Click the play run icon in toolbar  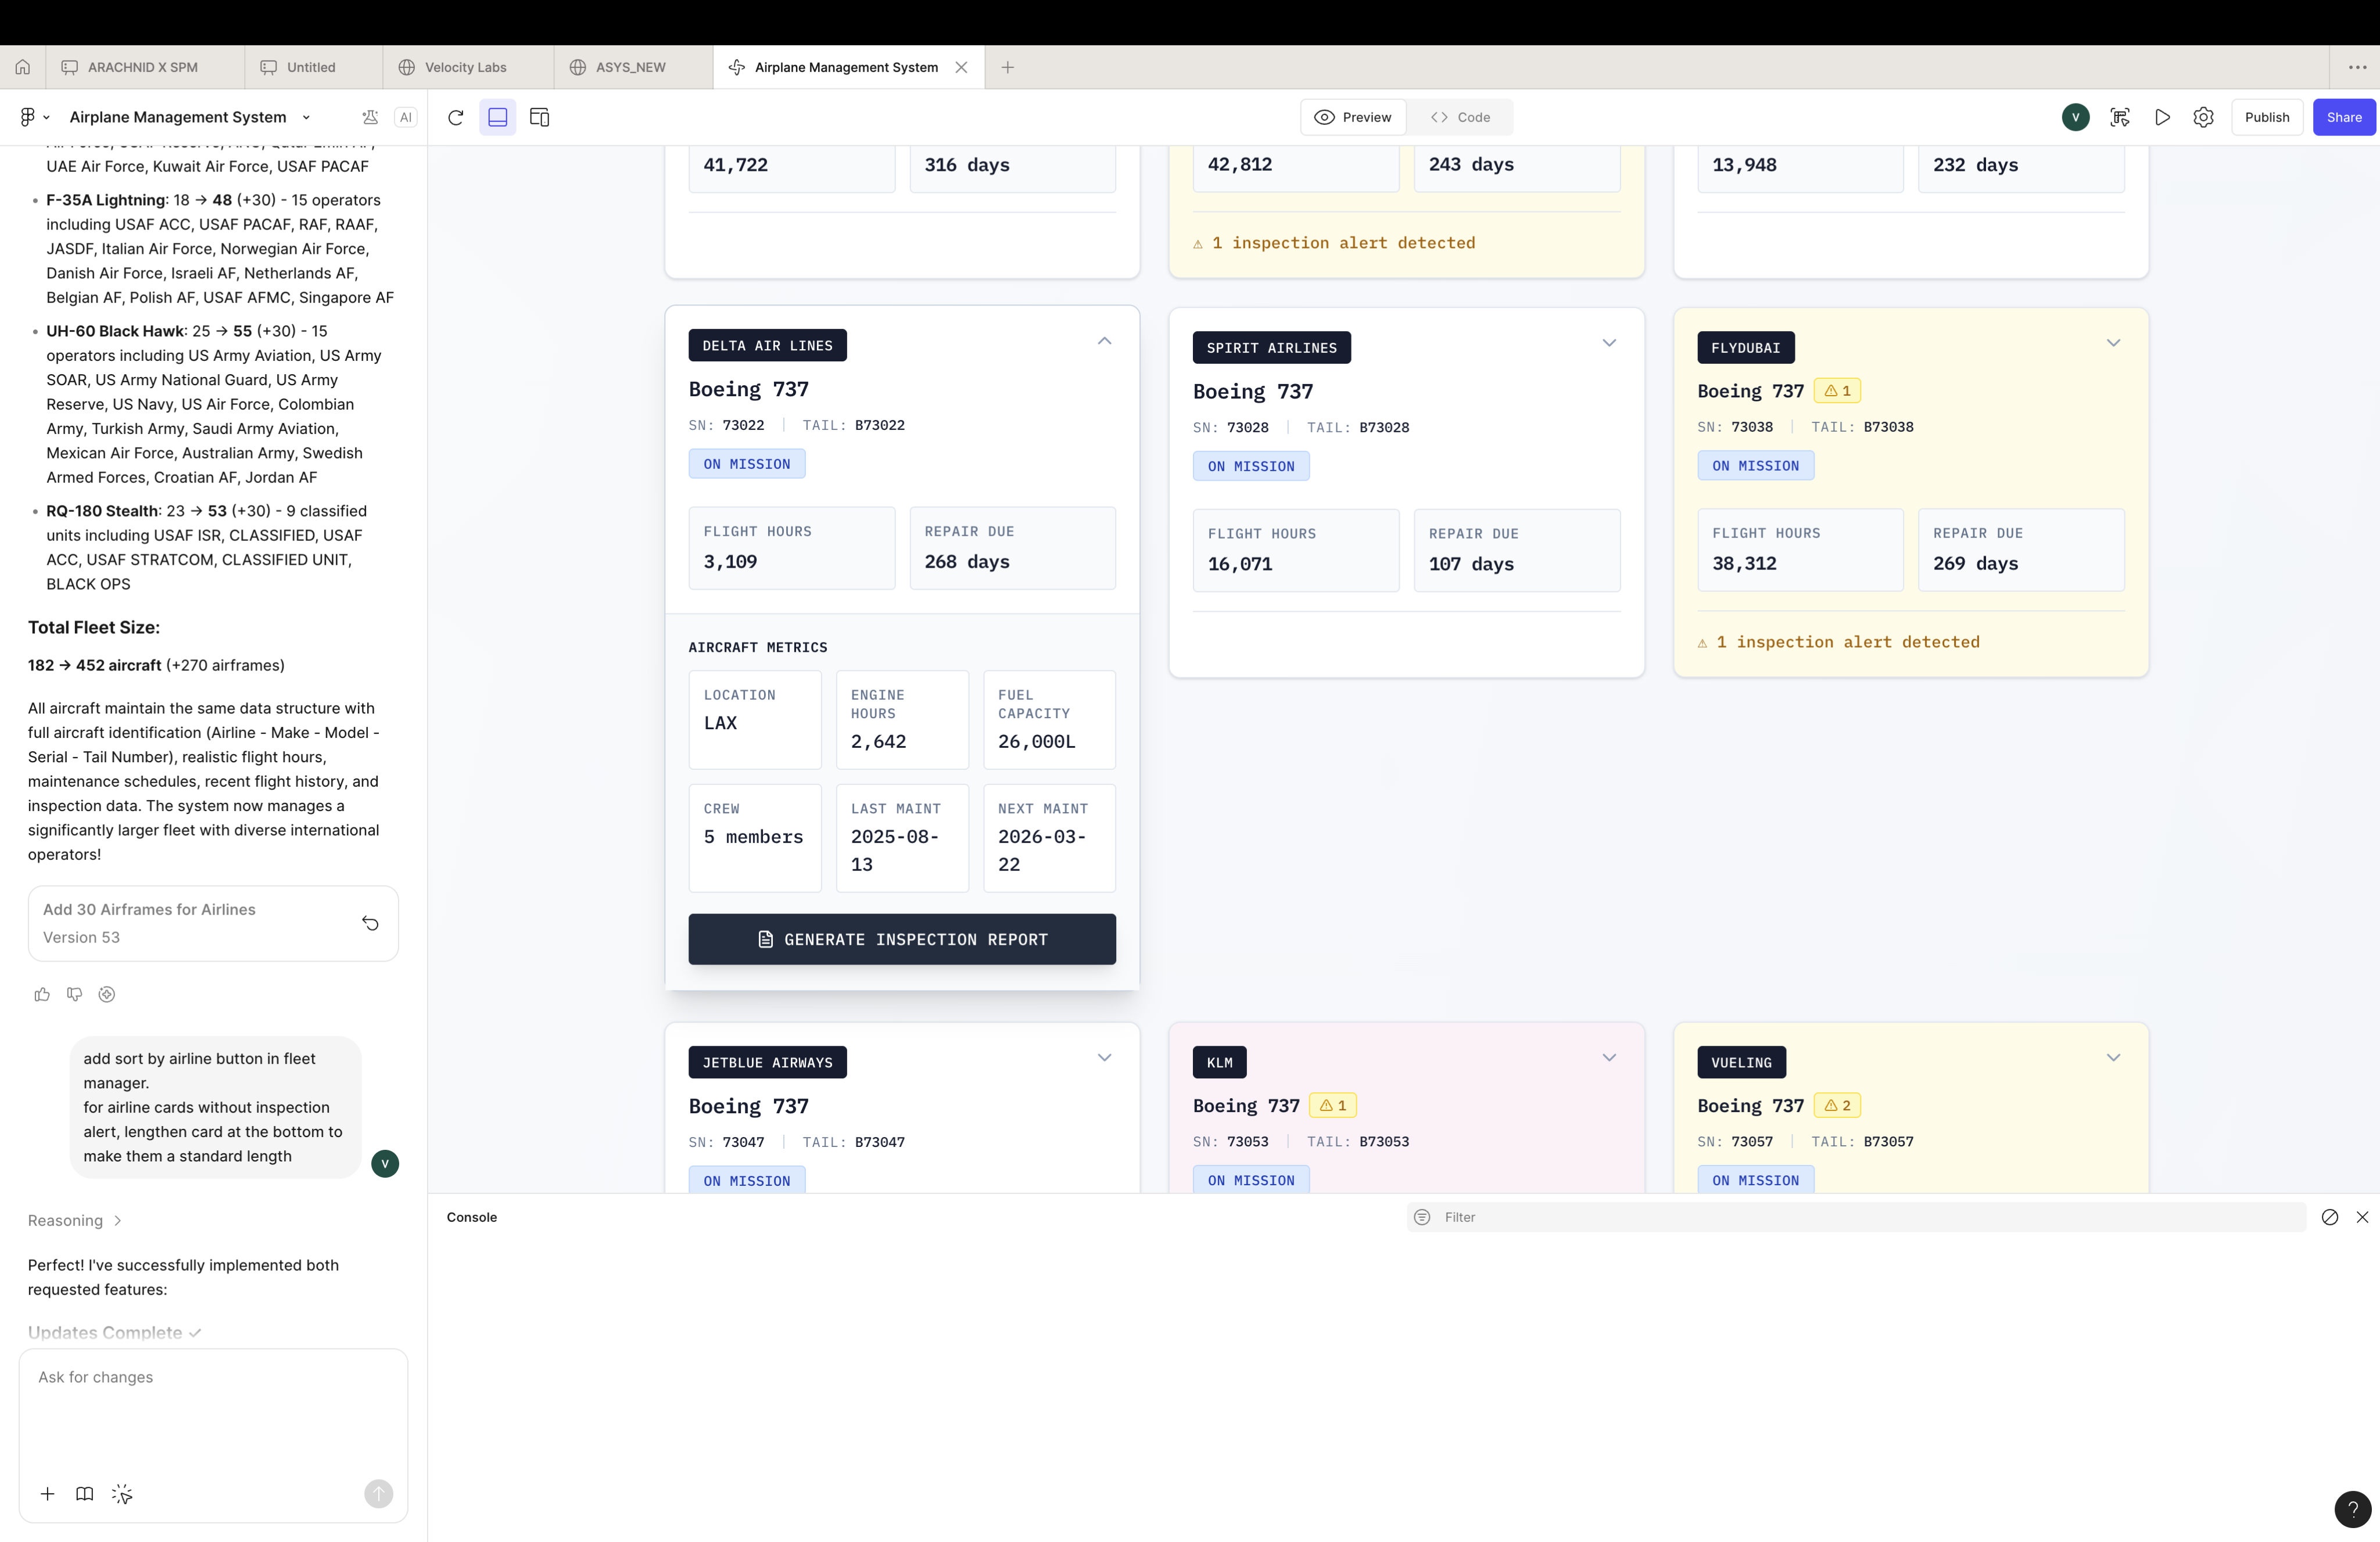coord(2162,117)
